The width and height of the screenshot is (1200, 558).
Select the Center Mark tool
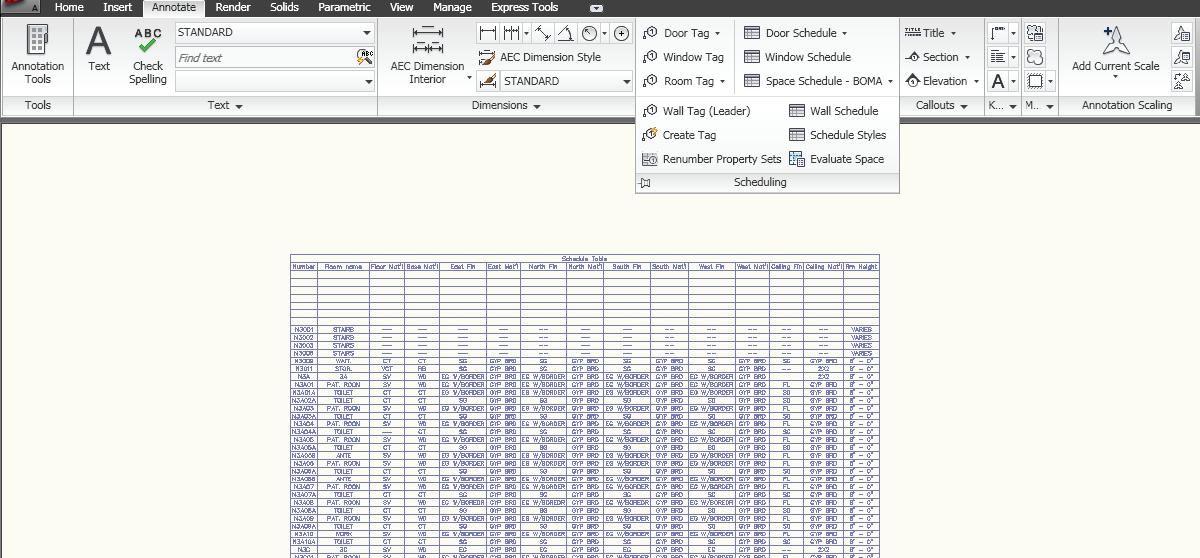621,33
